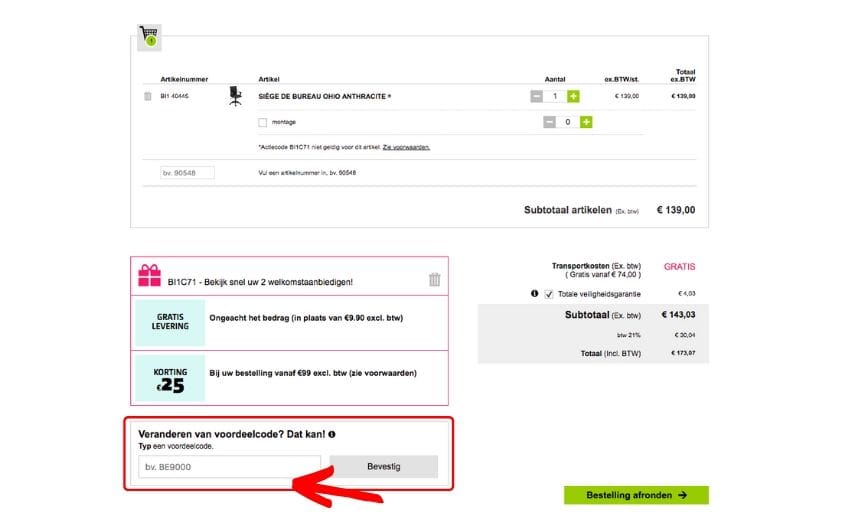The image size is (847, 525).
Task: Open info icon beside voordeelcode heading
Action: (332, 435)
